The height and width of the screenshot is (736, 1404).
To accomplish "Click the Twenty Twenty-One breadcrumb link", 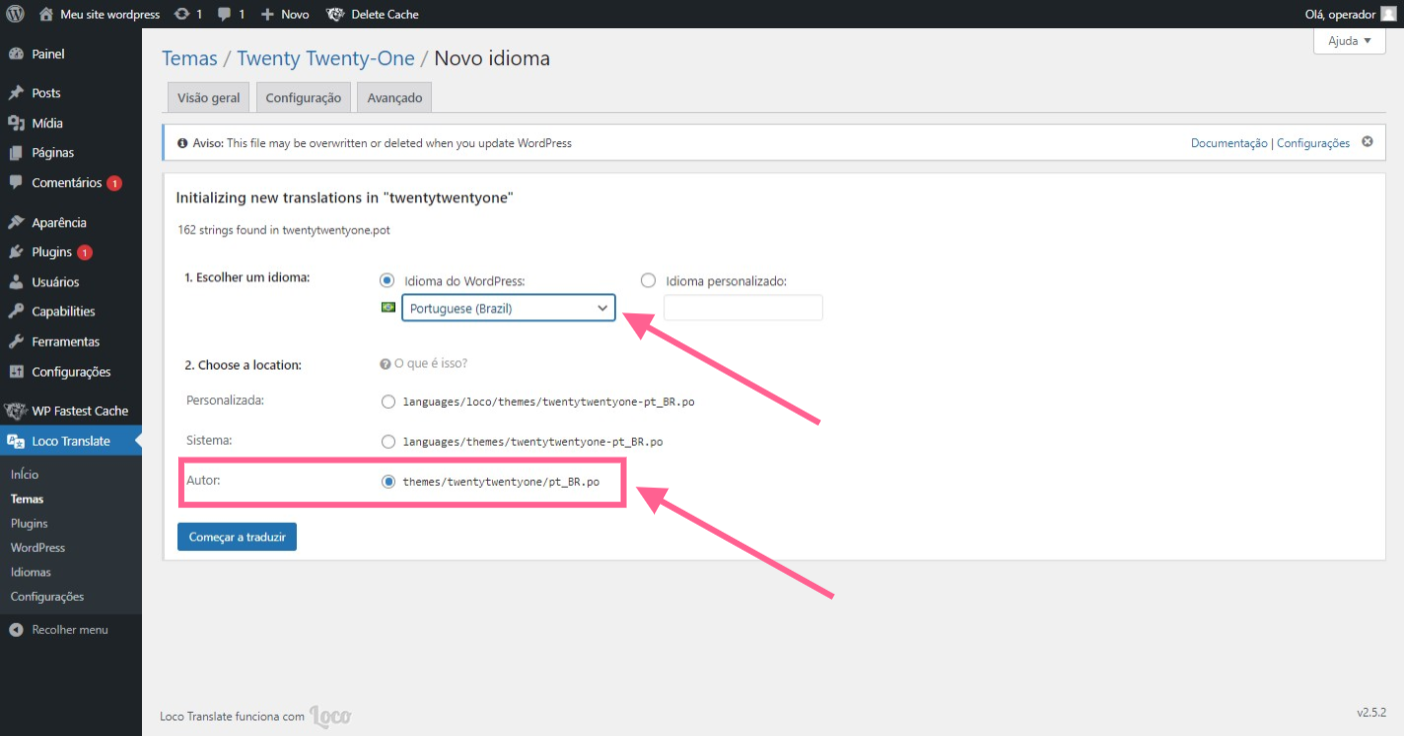I will coord(326,58).
